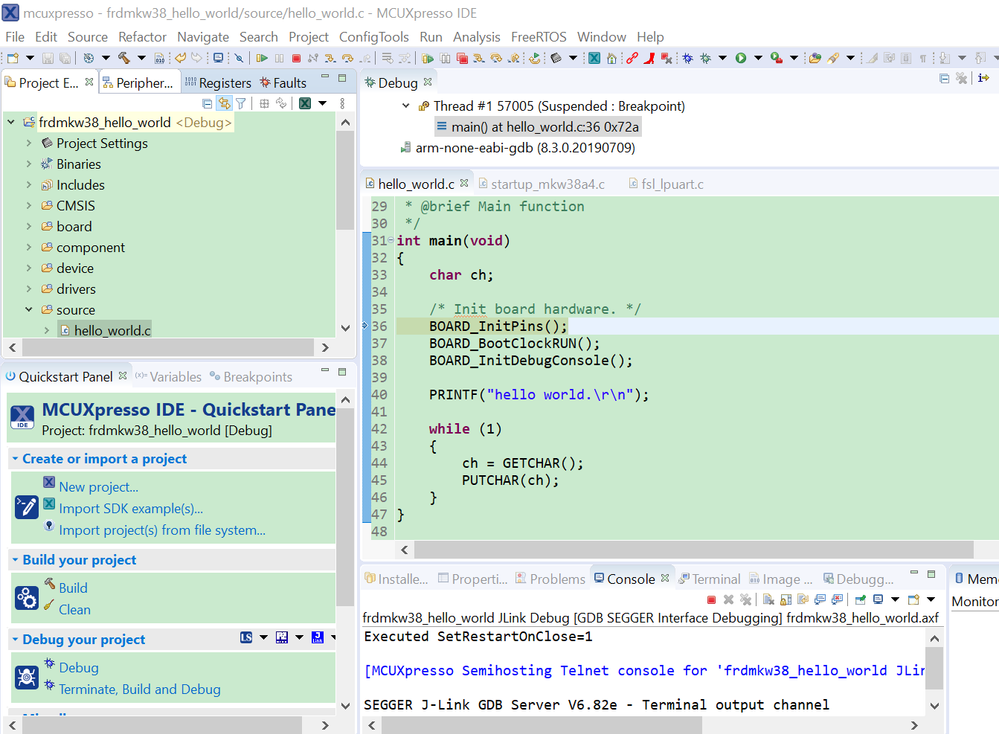Open the ConfigTools menu
This screenshot has width=999, height=734.
point(374,37)
